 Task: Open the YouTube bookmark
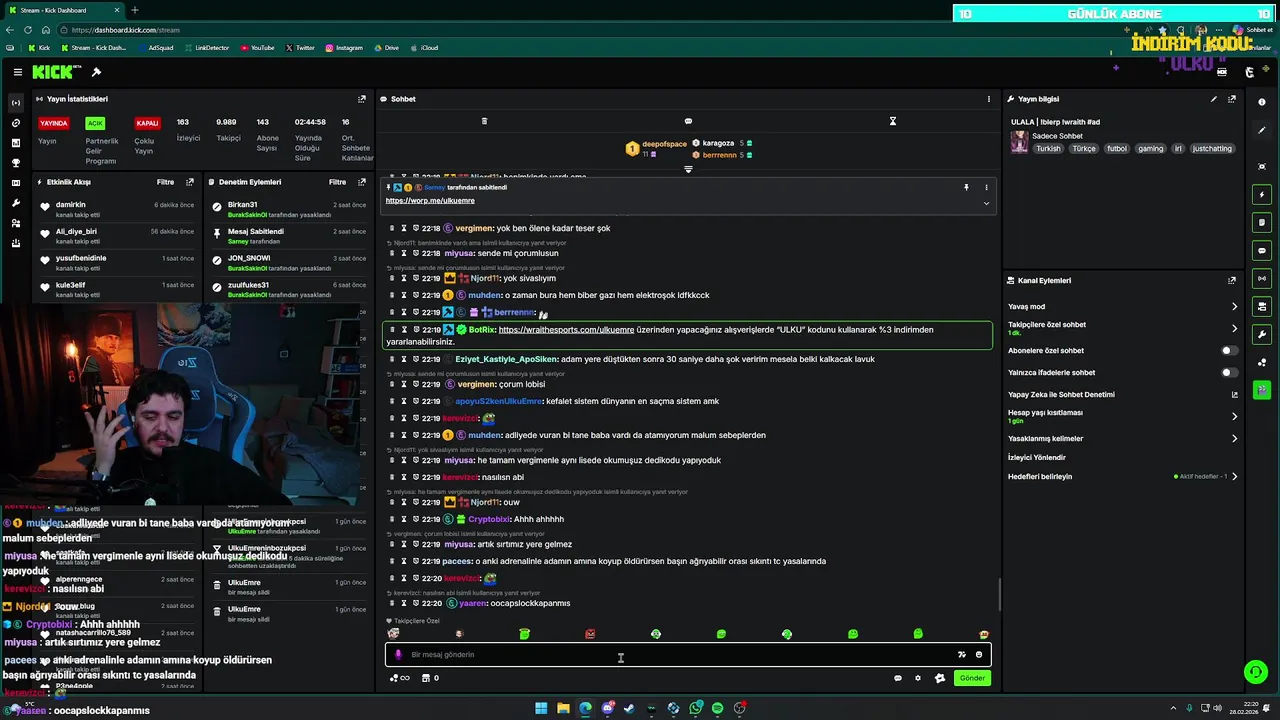[257, 48]
